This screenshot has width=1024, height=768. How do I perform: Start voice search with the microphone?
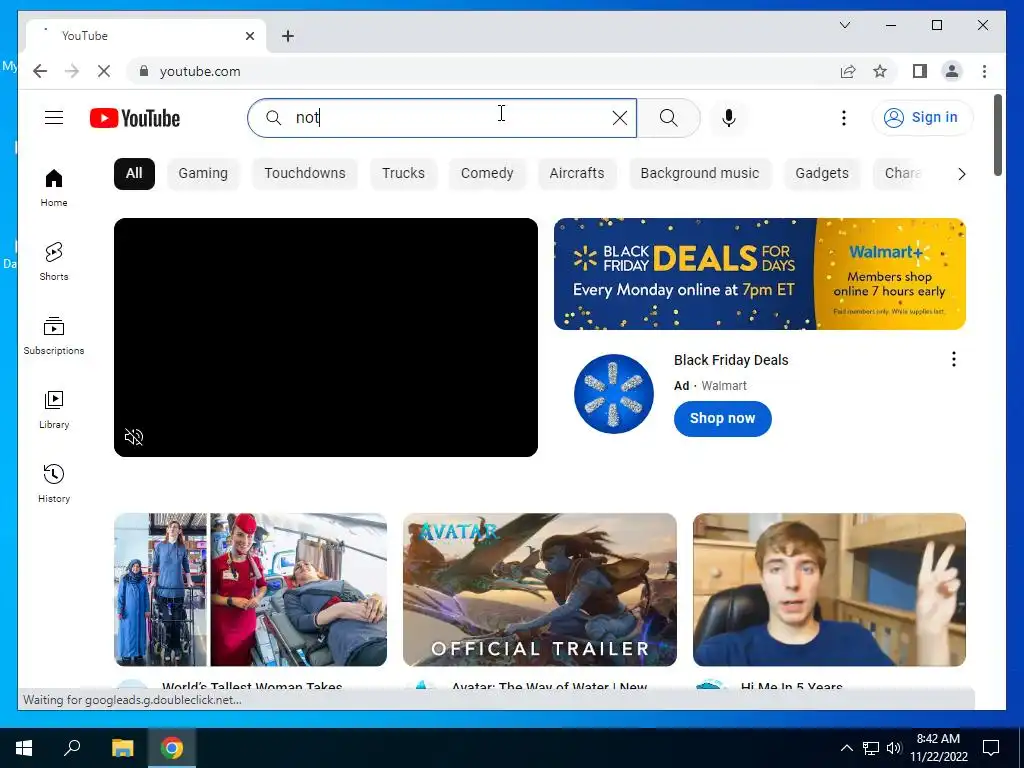pos(729,118)
